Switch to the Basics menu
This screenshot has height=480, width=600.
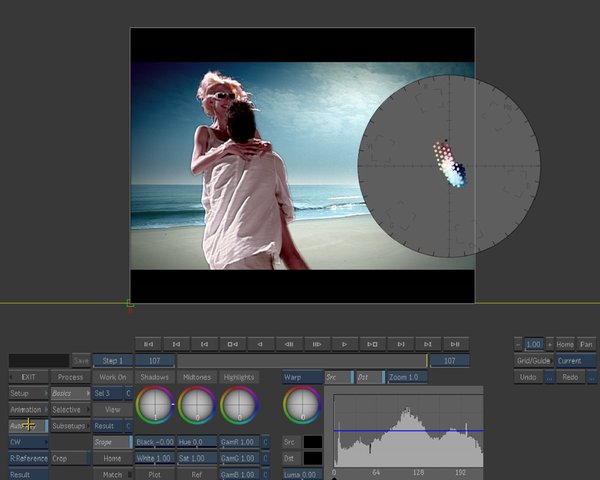point(69,393)
